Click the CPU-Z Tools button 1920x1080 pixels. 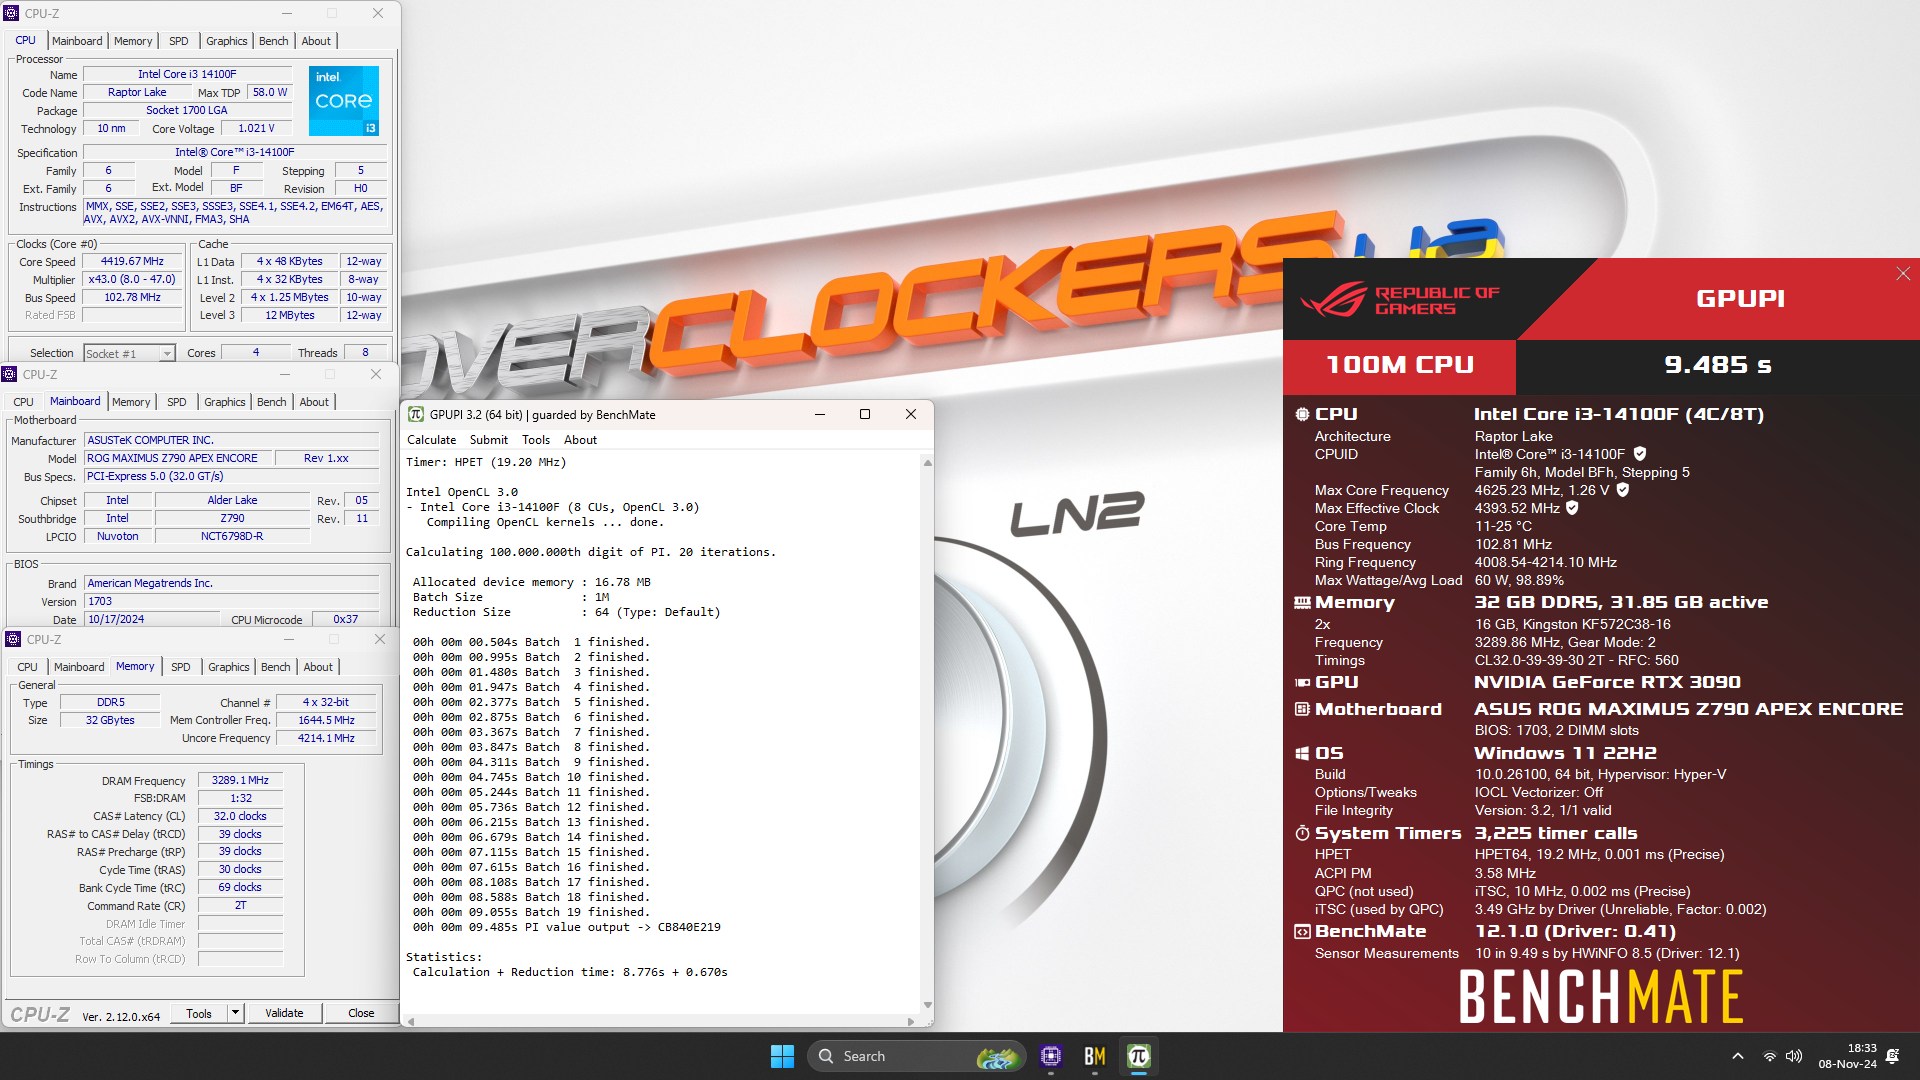click(199, 1013)
